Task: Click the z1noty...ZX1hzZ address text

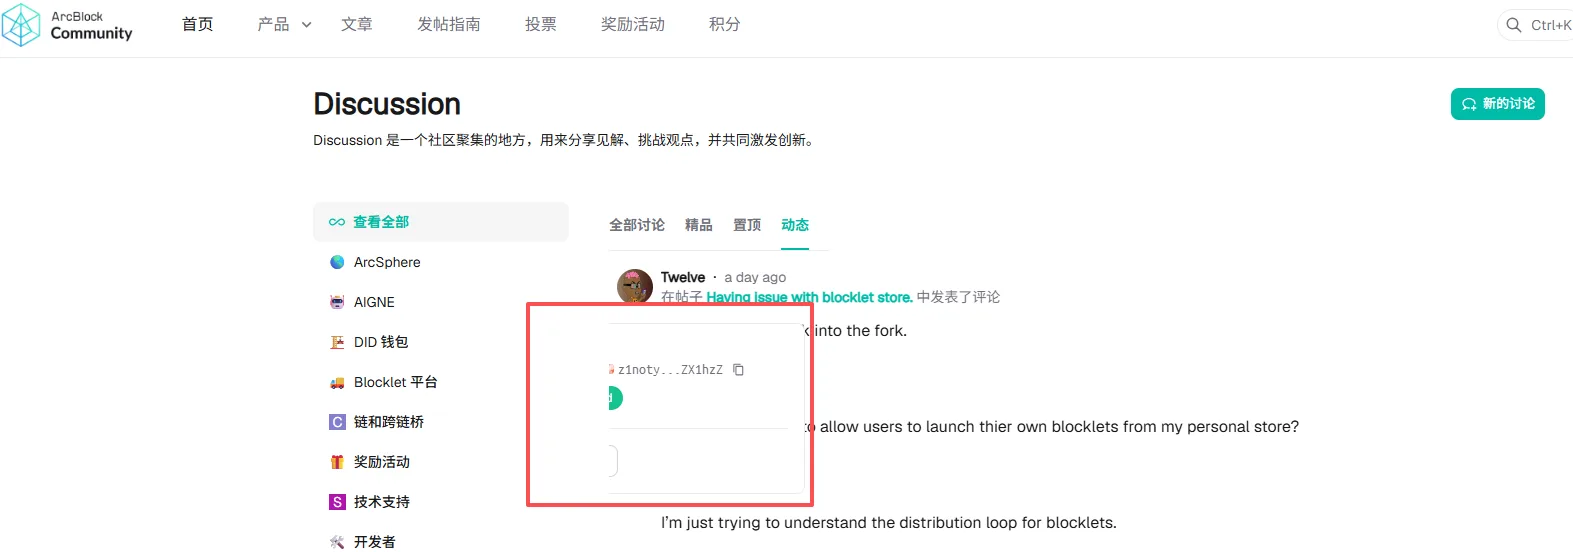Action: [x=670, y=370]
